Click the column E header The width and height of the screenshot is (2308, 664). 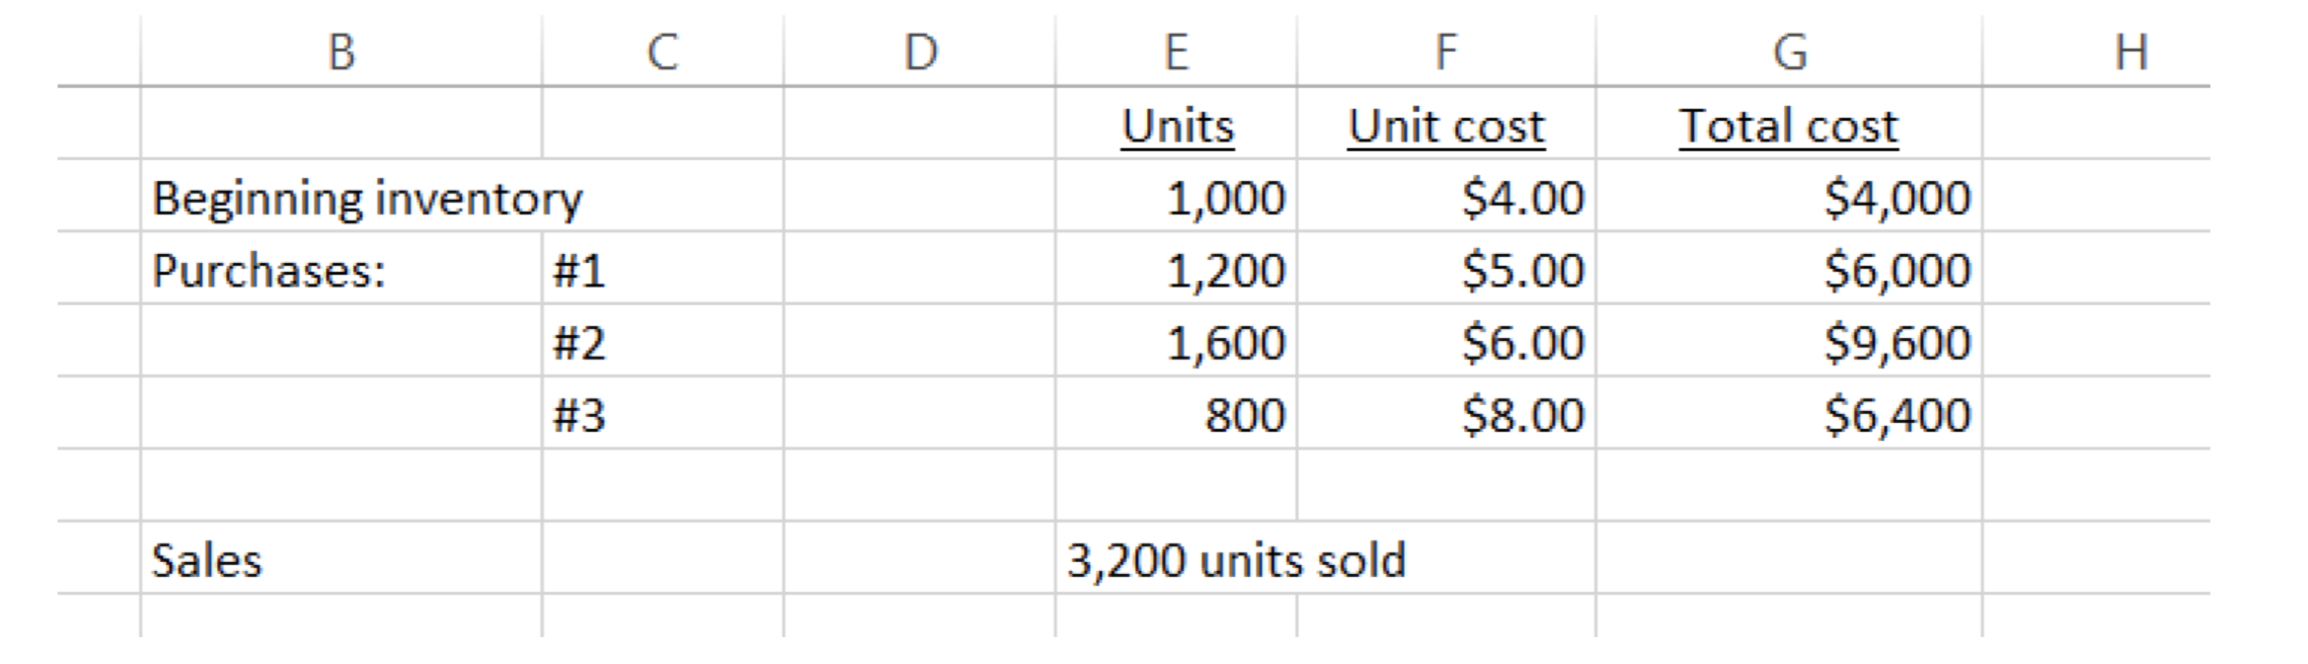point(1176,52)
